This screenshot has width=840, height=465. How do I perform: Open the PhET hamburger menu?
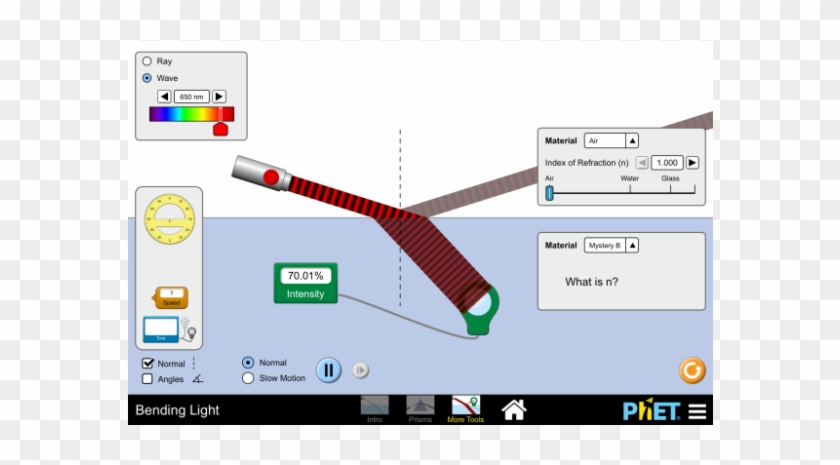coord(697,411)
